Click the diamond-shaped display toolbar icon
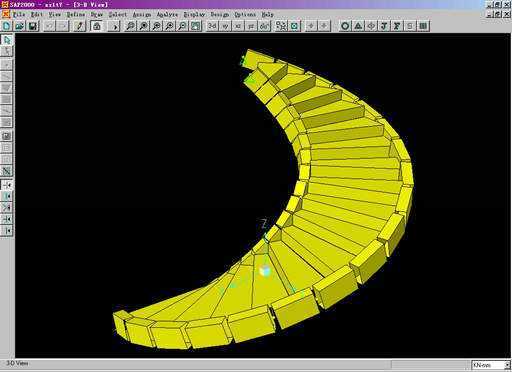The height and width of the screenshot is (372, 512). [371, 26]
